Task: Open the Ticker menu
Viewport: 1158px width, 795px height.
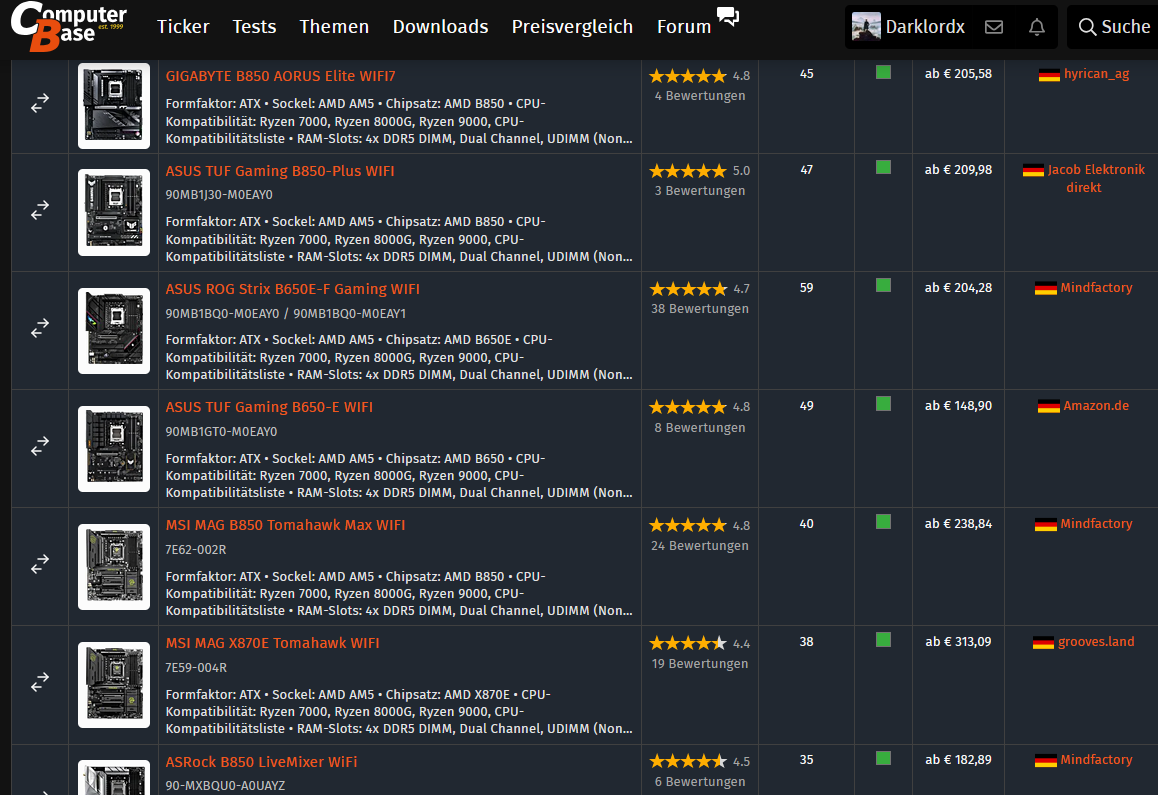Action: click(x=183, y=27)
